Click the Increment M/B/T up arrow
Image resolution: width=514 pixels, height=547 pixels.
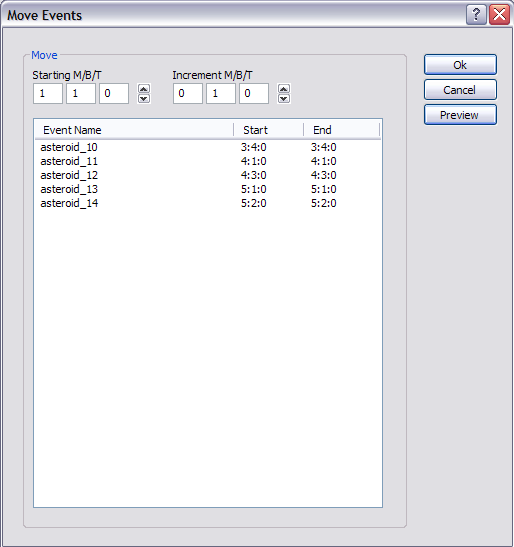tap(284, 89)
